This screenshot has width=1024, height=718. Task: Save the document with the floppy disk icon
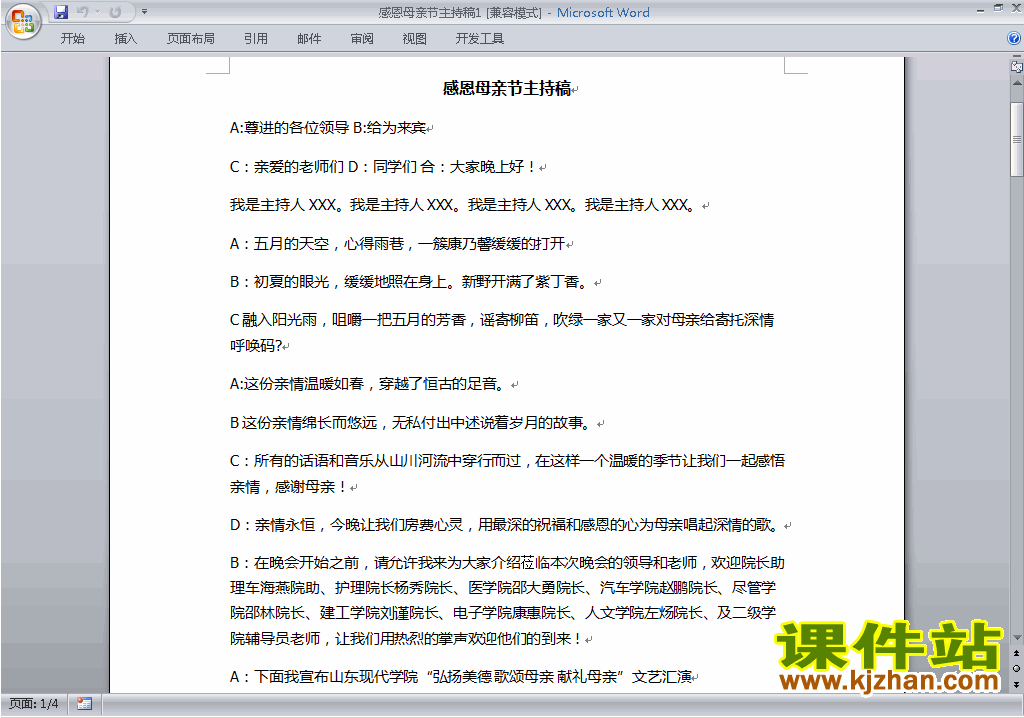coord(61,12)
